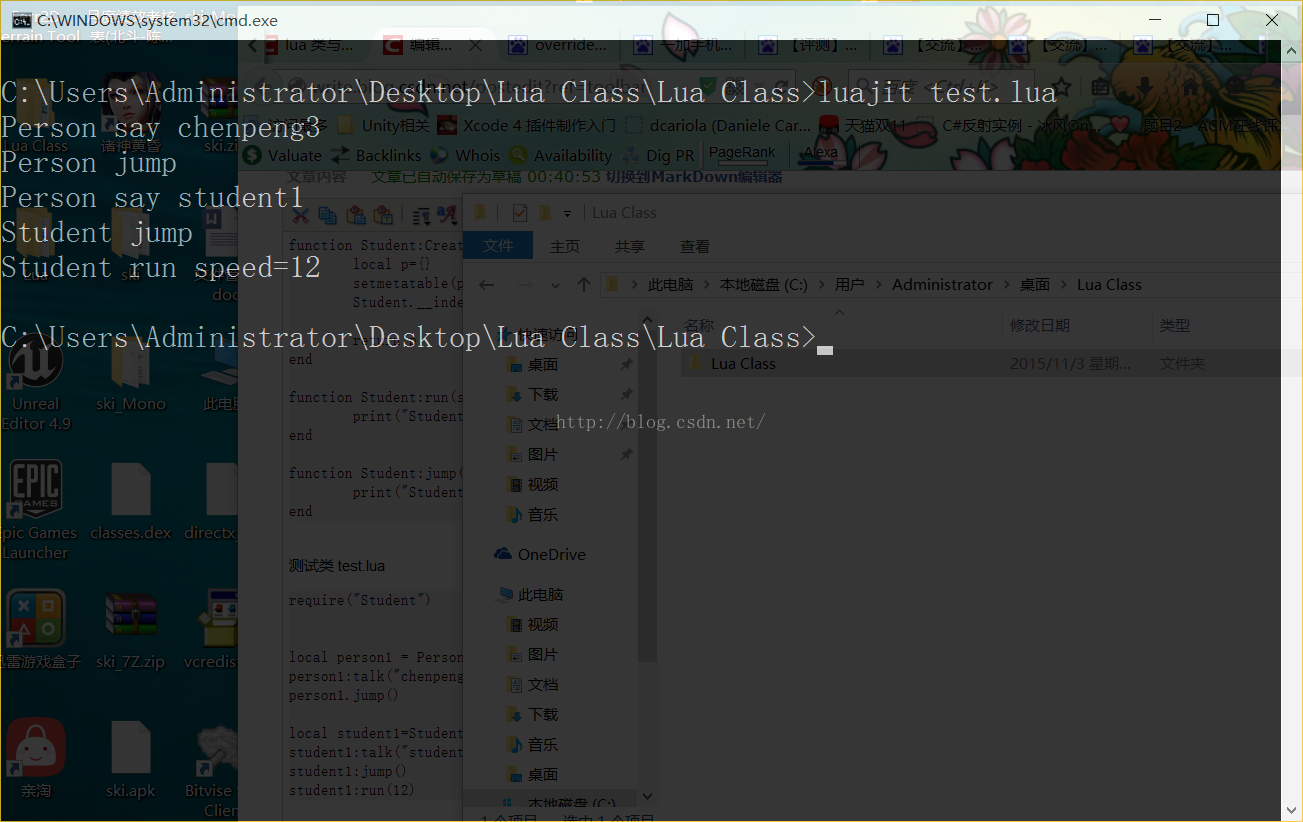Click Copy icon in blog editor toolbar

coord(327,214)
